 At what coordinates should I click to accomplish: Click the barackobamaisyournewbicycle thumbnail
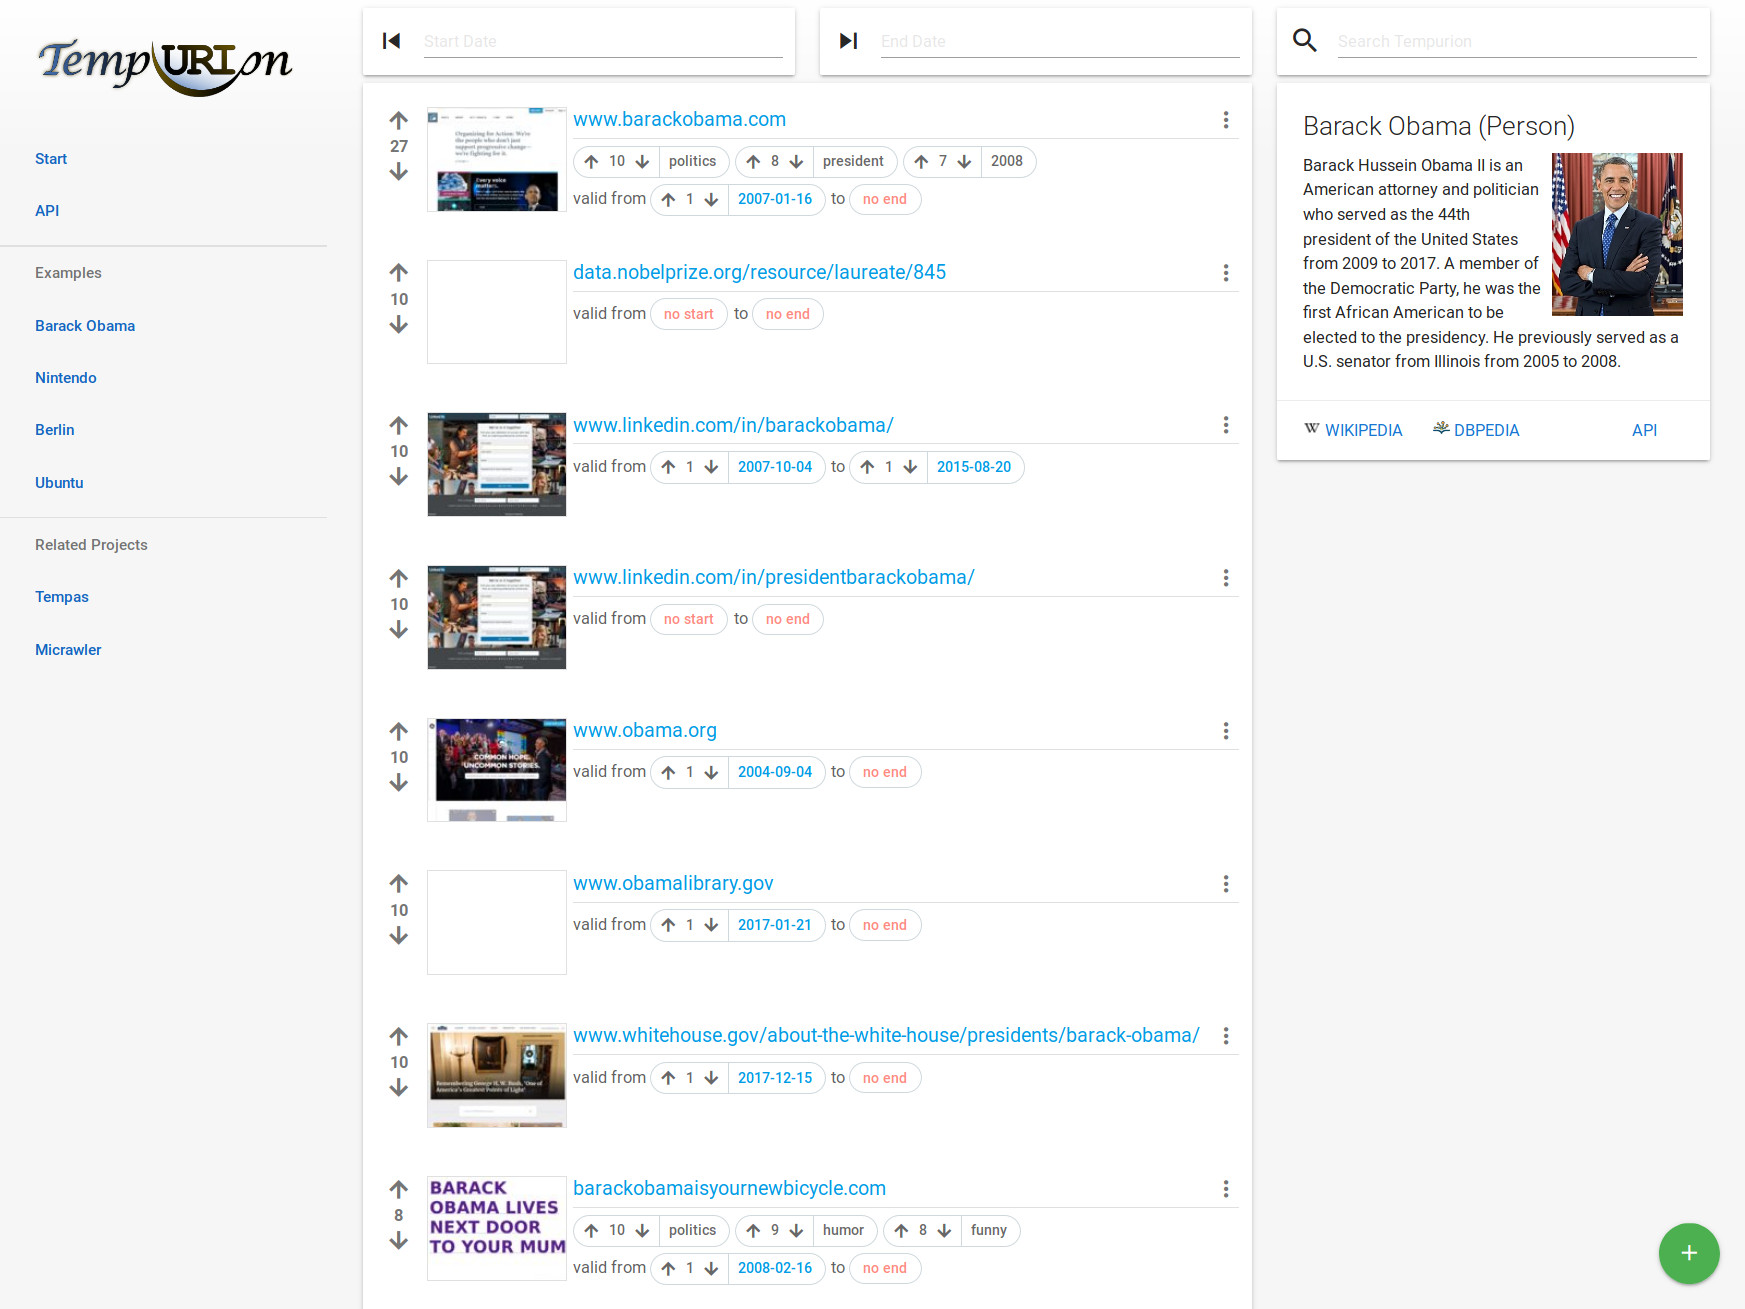tap(497, 1228)
